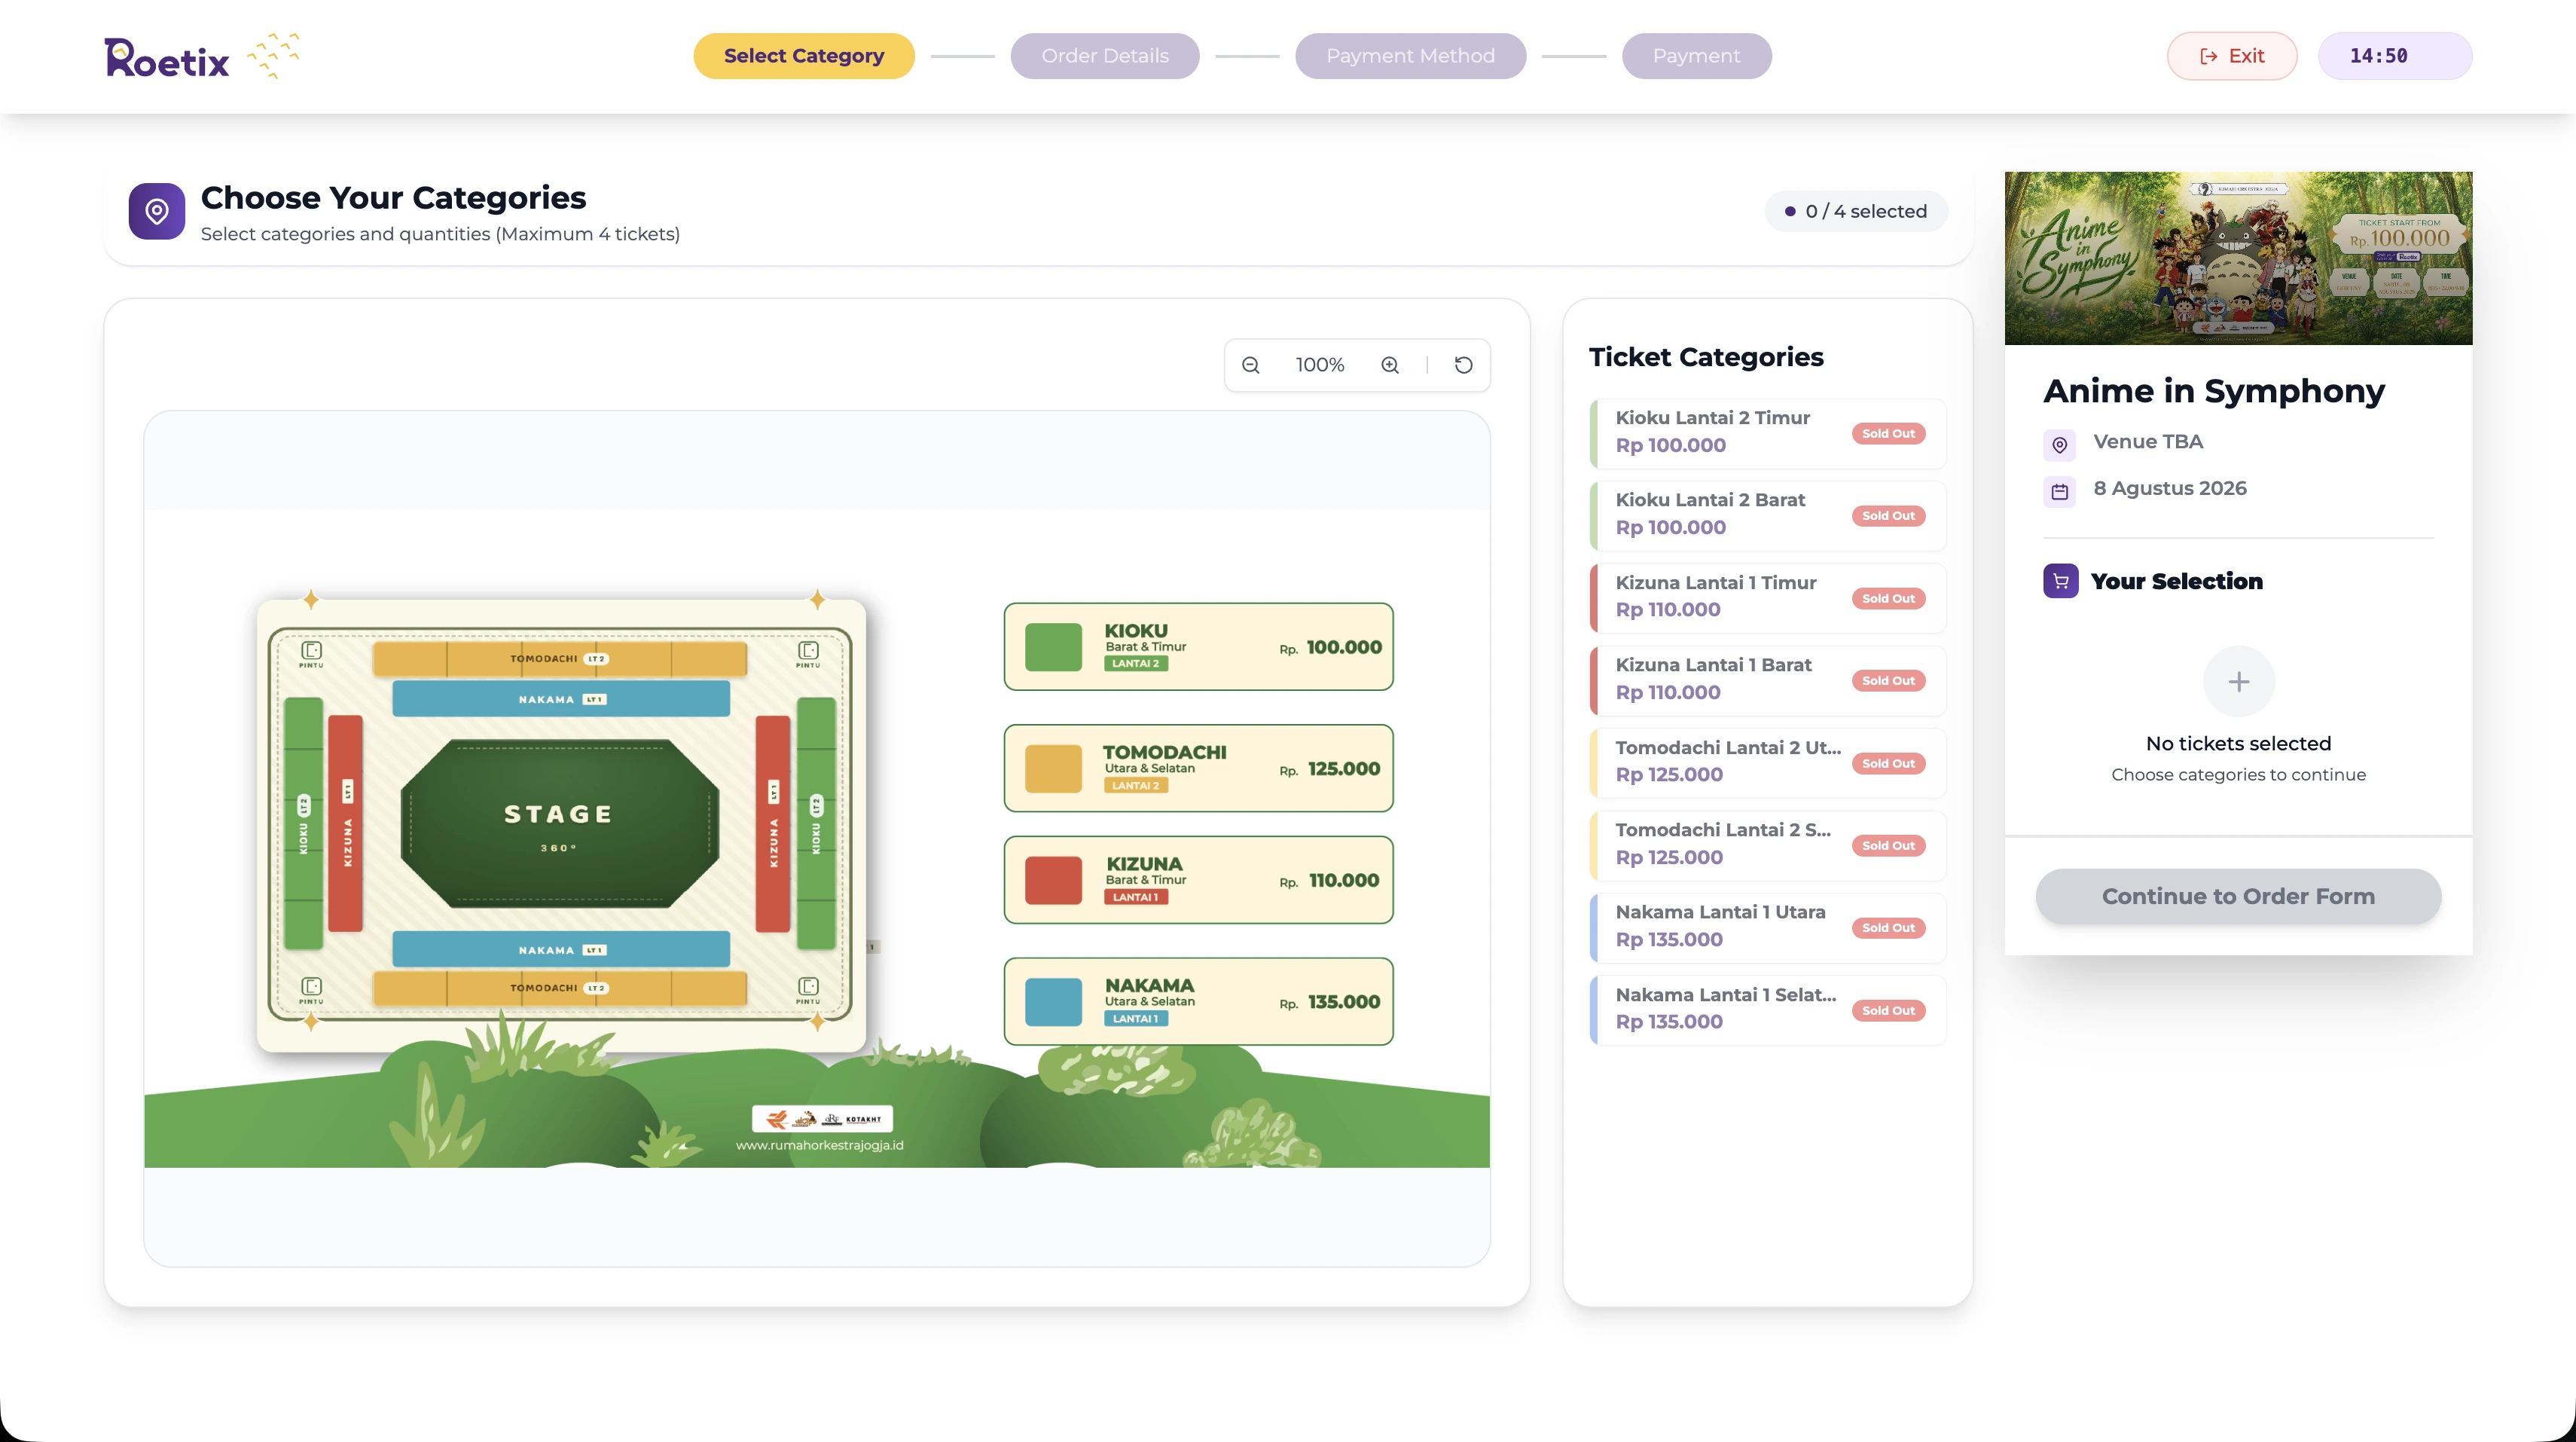Screen dimensions: 2576x1442
Task: Select Tomodachi Lantai 2 Ut... ticket category
Action: [x=1768, y=763]
